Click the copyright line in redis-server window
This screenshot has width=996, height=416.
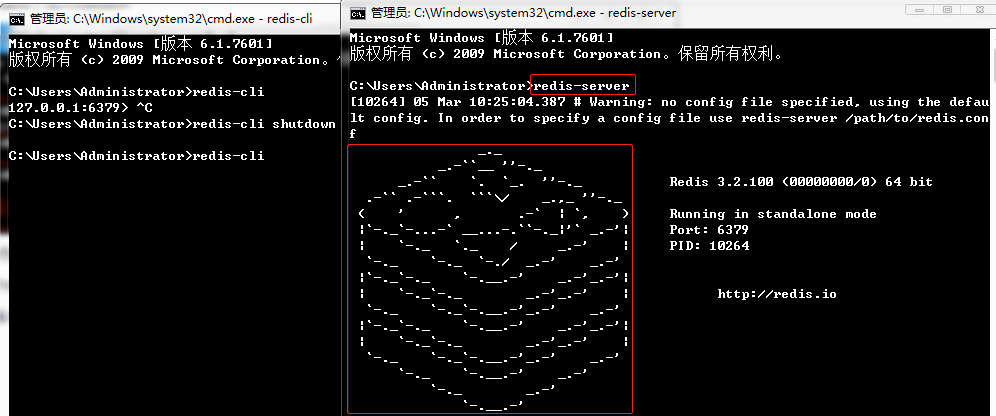coord(567,54)
